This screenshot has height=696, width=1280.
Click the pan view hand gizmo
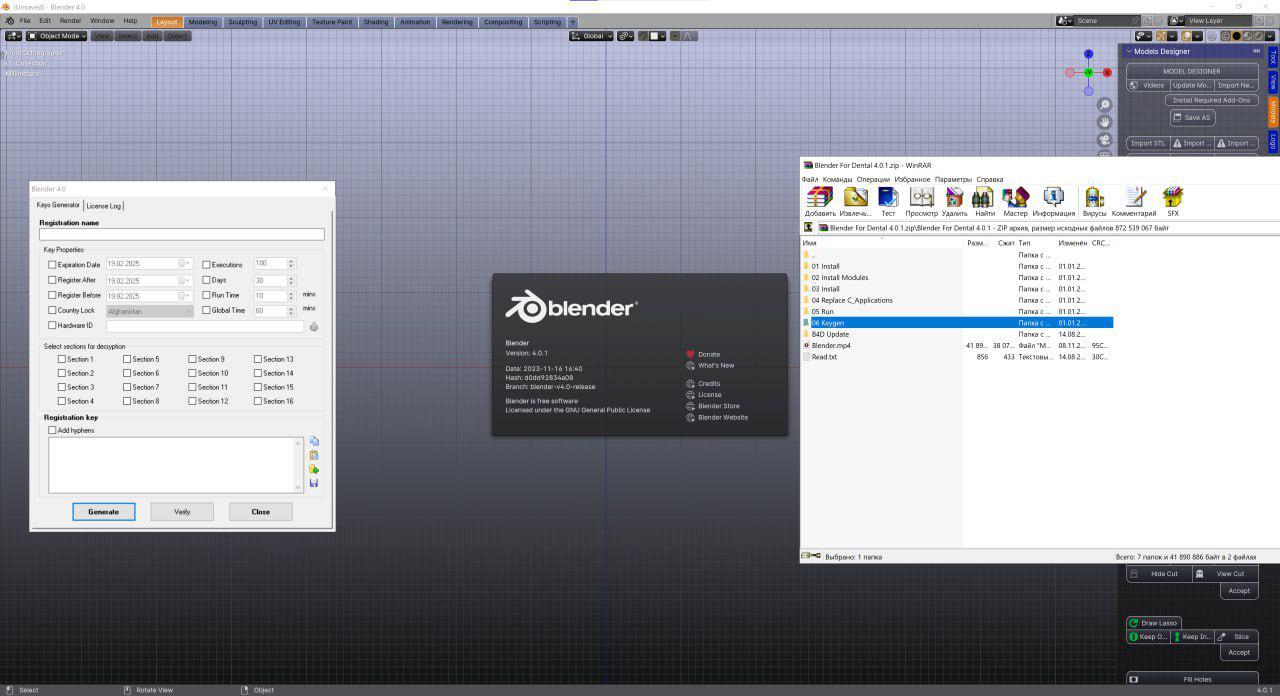[1105, 122]
